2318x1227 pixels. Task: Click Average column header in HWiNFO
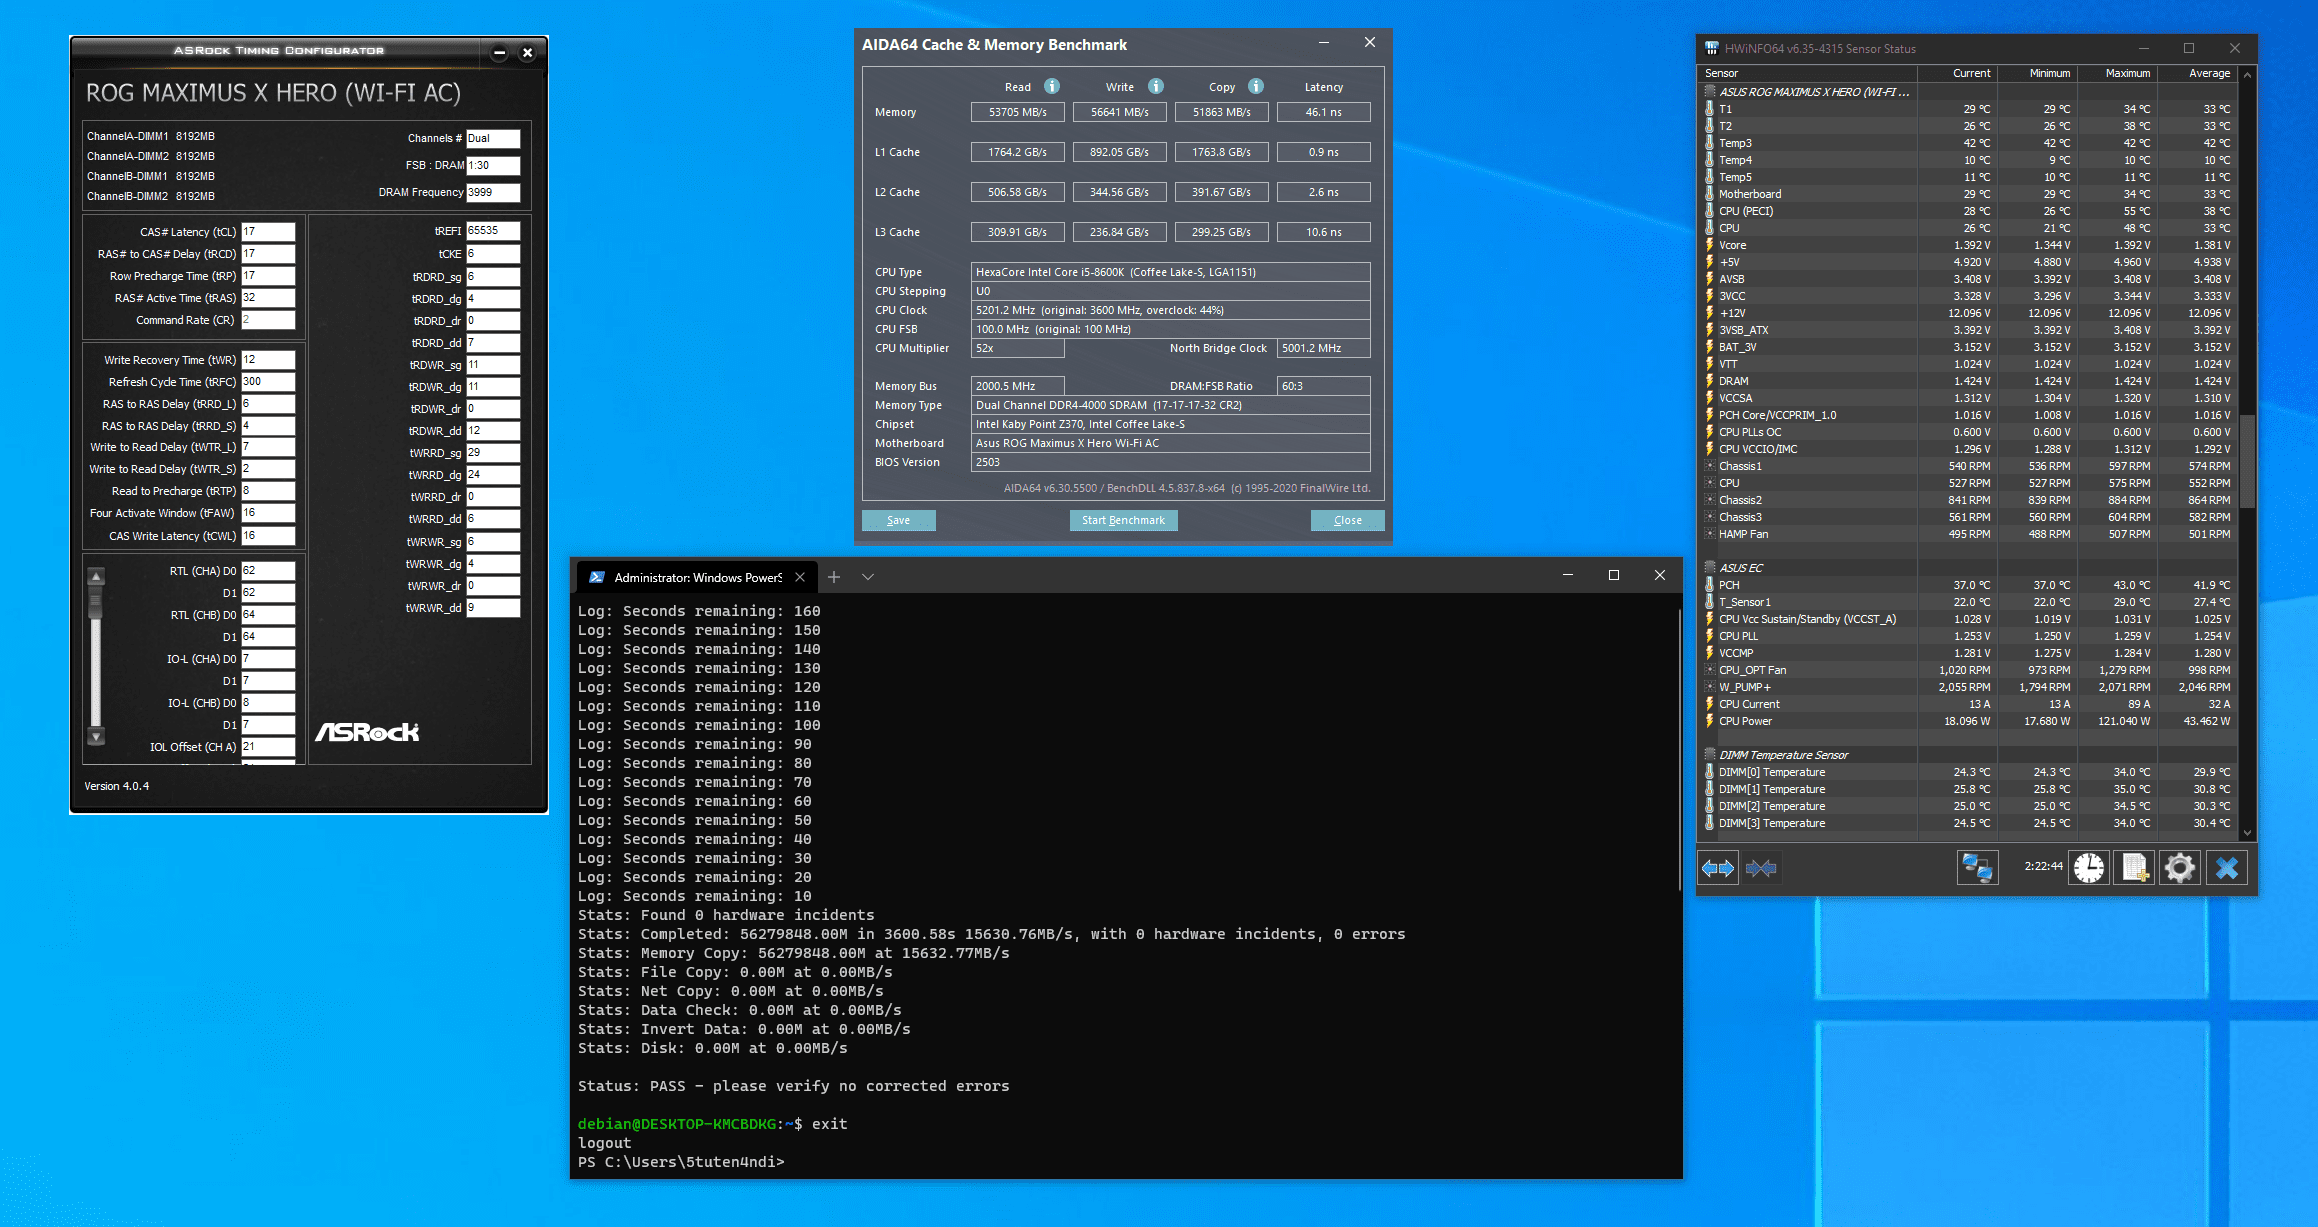(2197, 73)
